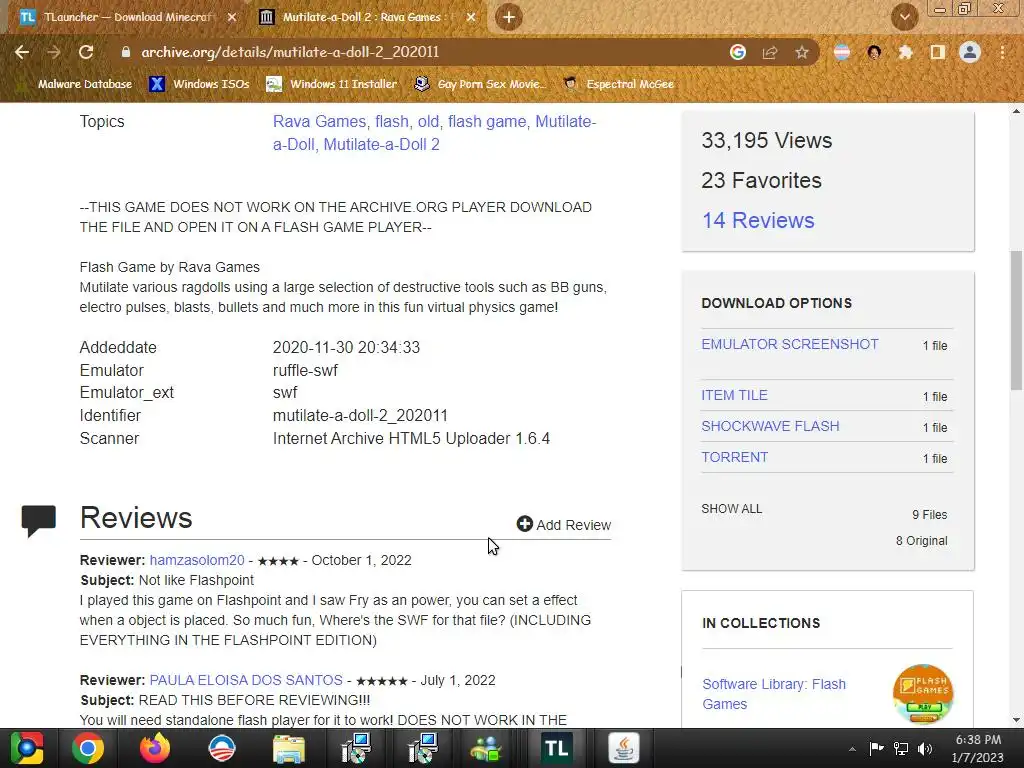This screenshot has width=1024, height=768.
Task: Open the Rava Games topic link
Action: tap(319, 121)
